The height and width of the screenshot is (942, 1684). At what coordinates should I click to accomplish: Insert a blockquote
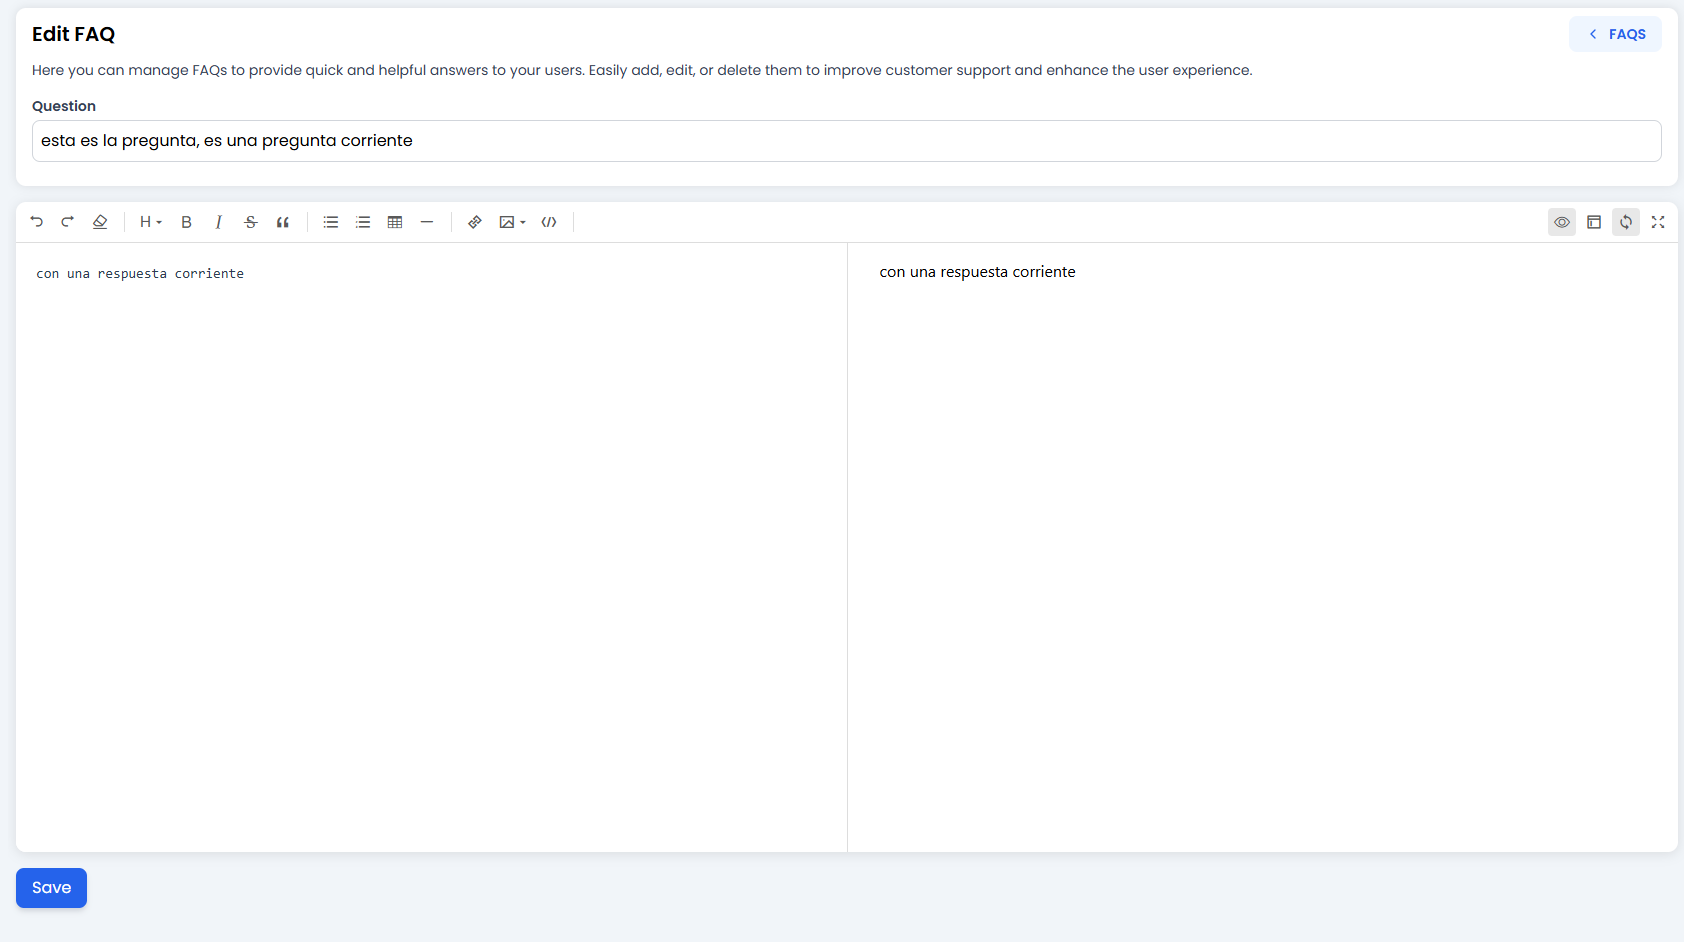pos(283,222)
